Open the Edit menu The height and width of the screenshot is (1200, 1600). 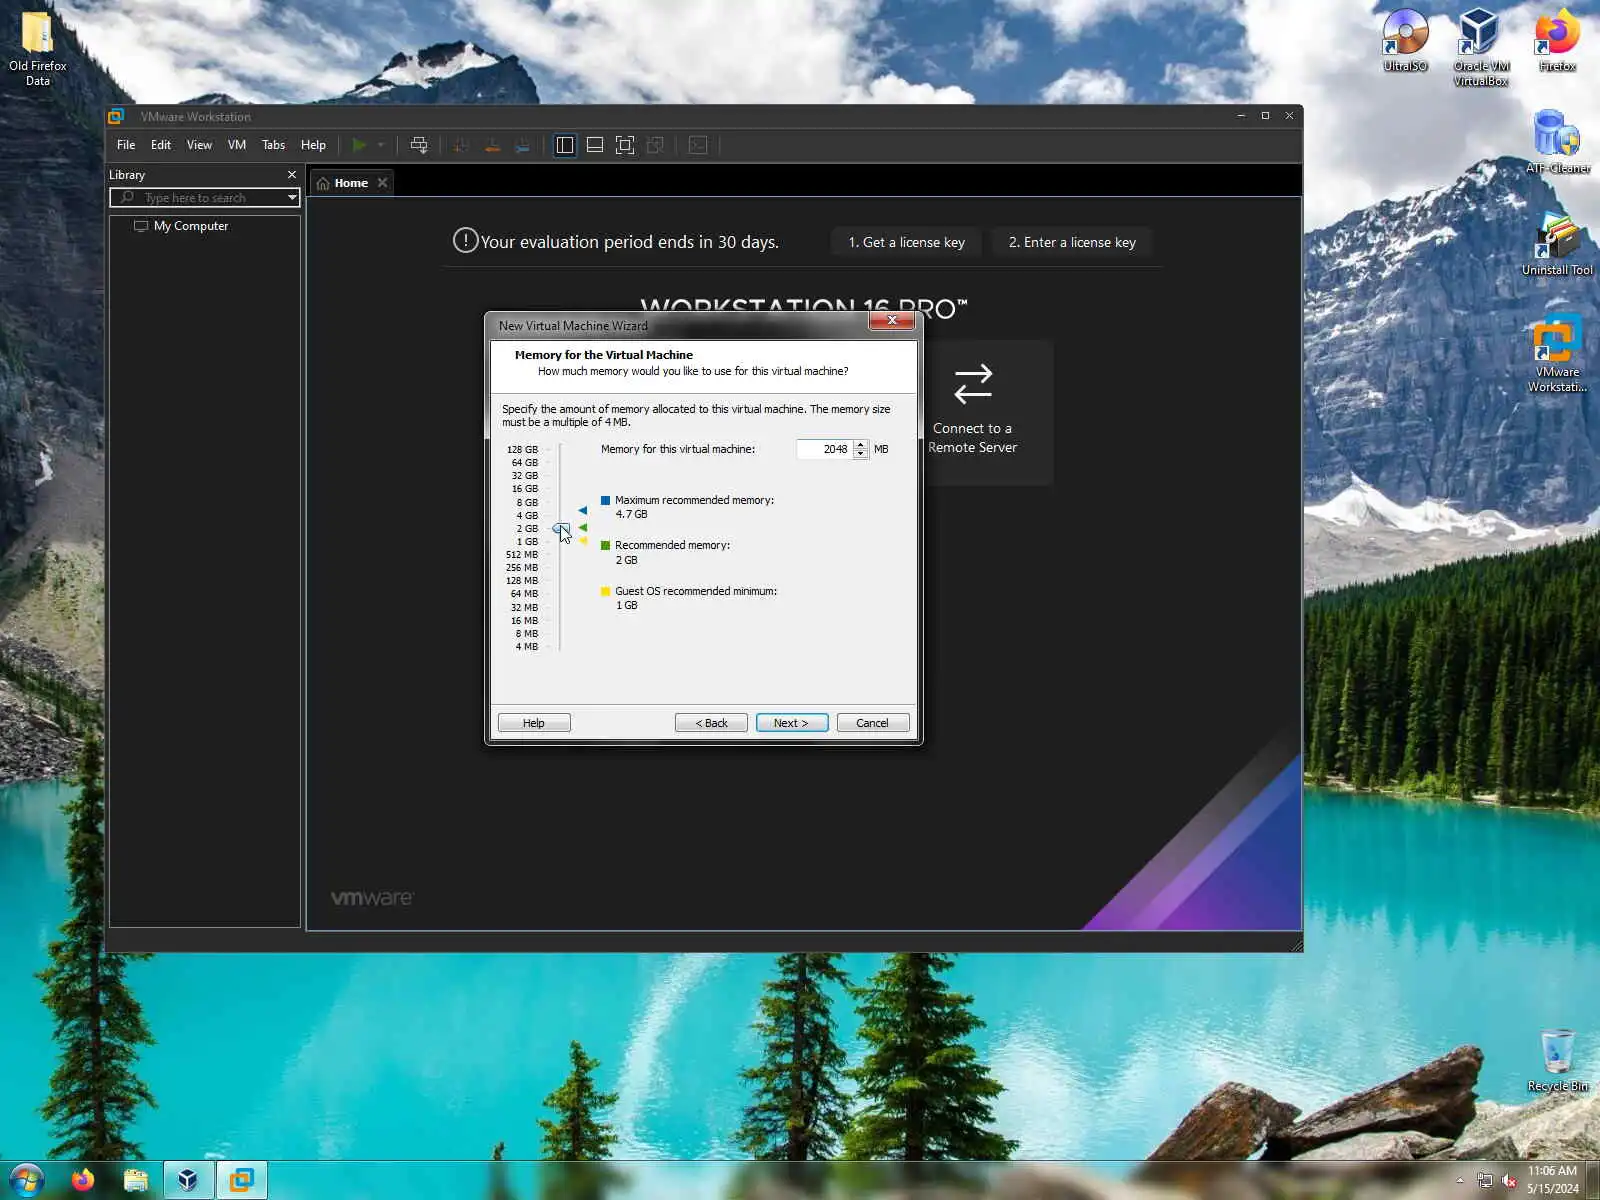tap(161, 145)
